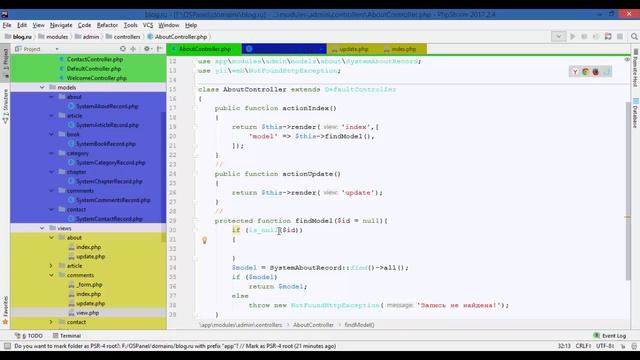Viewport: 640px width, 360px height.
Task: Click the listen for debug connections icon
Action: (x=608, y=37)
